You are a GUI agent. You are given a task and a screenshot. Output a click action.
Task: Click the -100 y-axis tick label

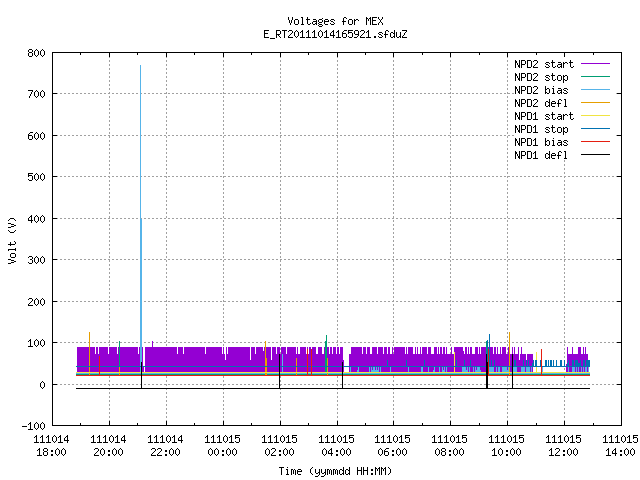click(33, 426)
